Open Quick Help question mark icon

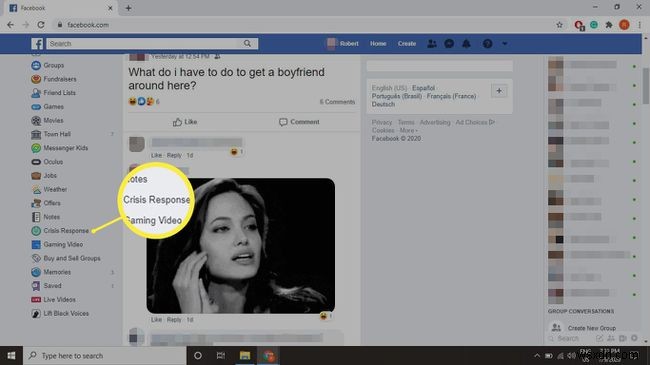[488, 44]
